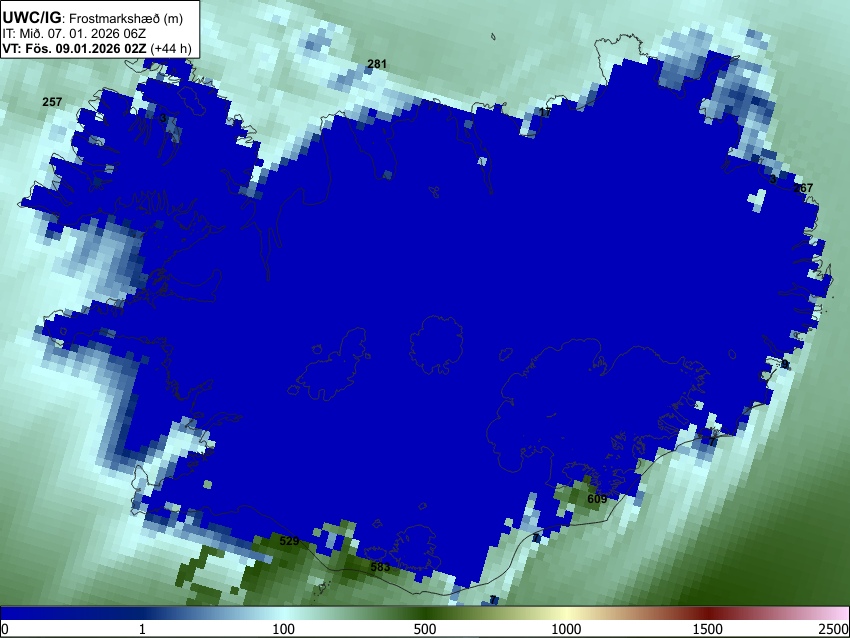This screenshot has width=850, height=638.
Task: Click the 1500 tick on the color scale
Action: [x=708, y=629]
